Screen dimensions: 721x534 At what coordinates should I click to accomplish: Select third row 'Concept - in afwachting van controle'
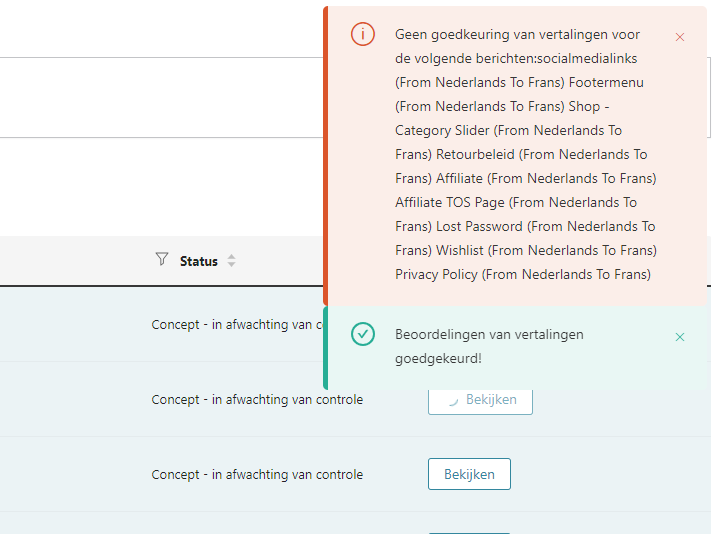tap(257, 475)
